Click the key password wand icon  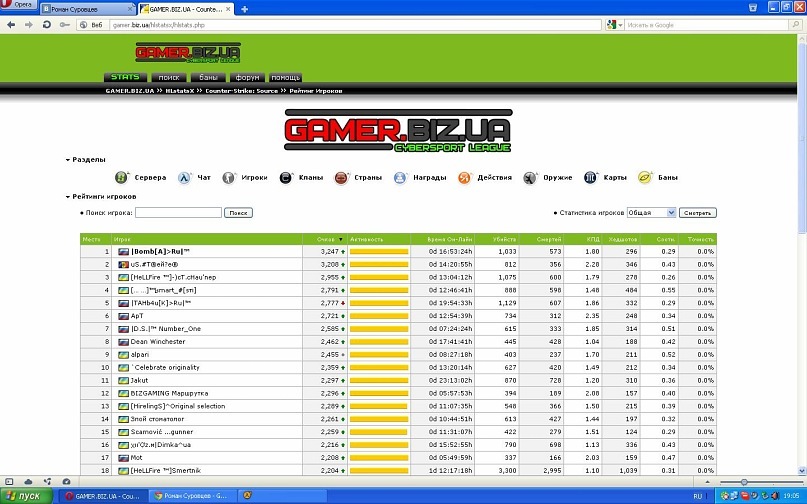coord(64,25)
